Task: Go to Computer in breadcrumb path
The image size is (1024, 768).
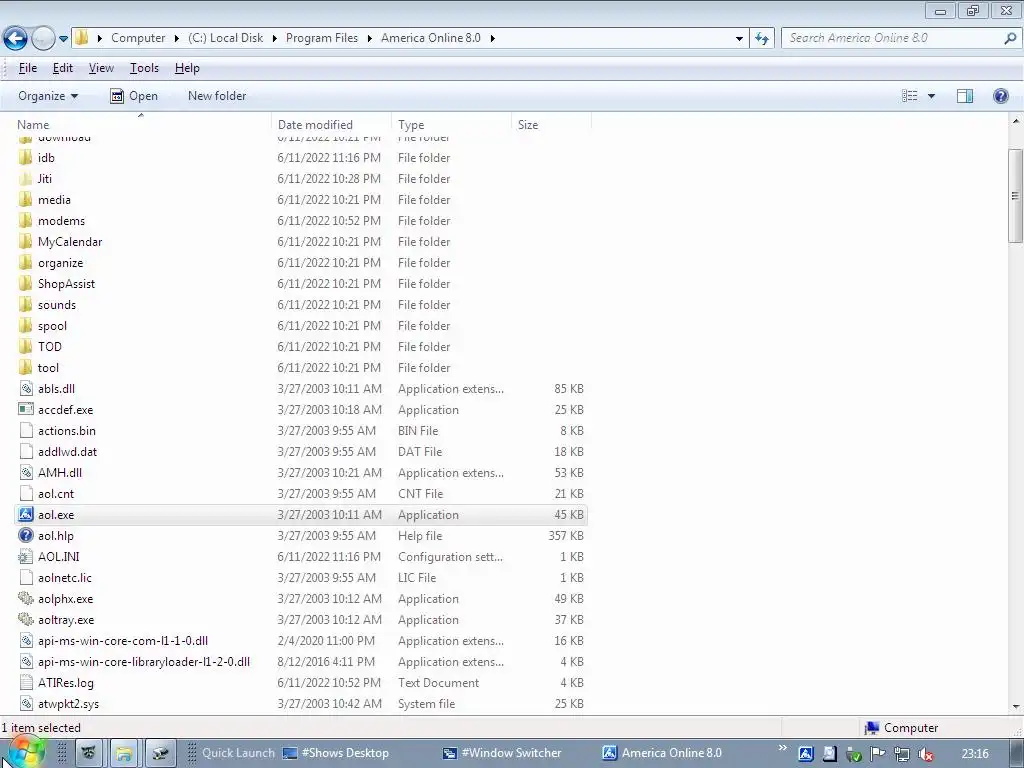Action: pos(138,38)
